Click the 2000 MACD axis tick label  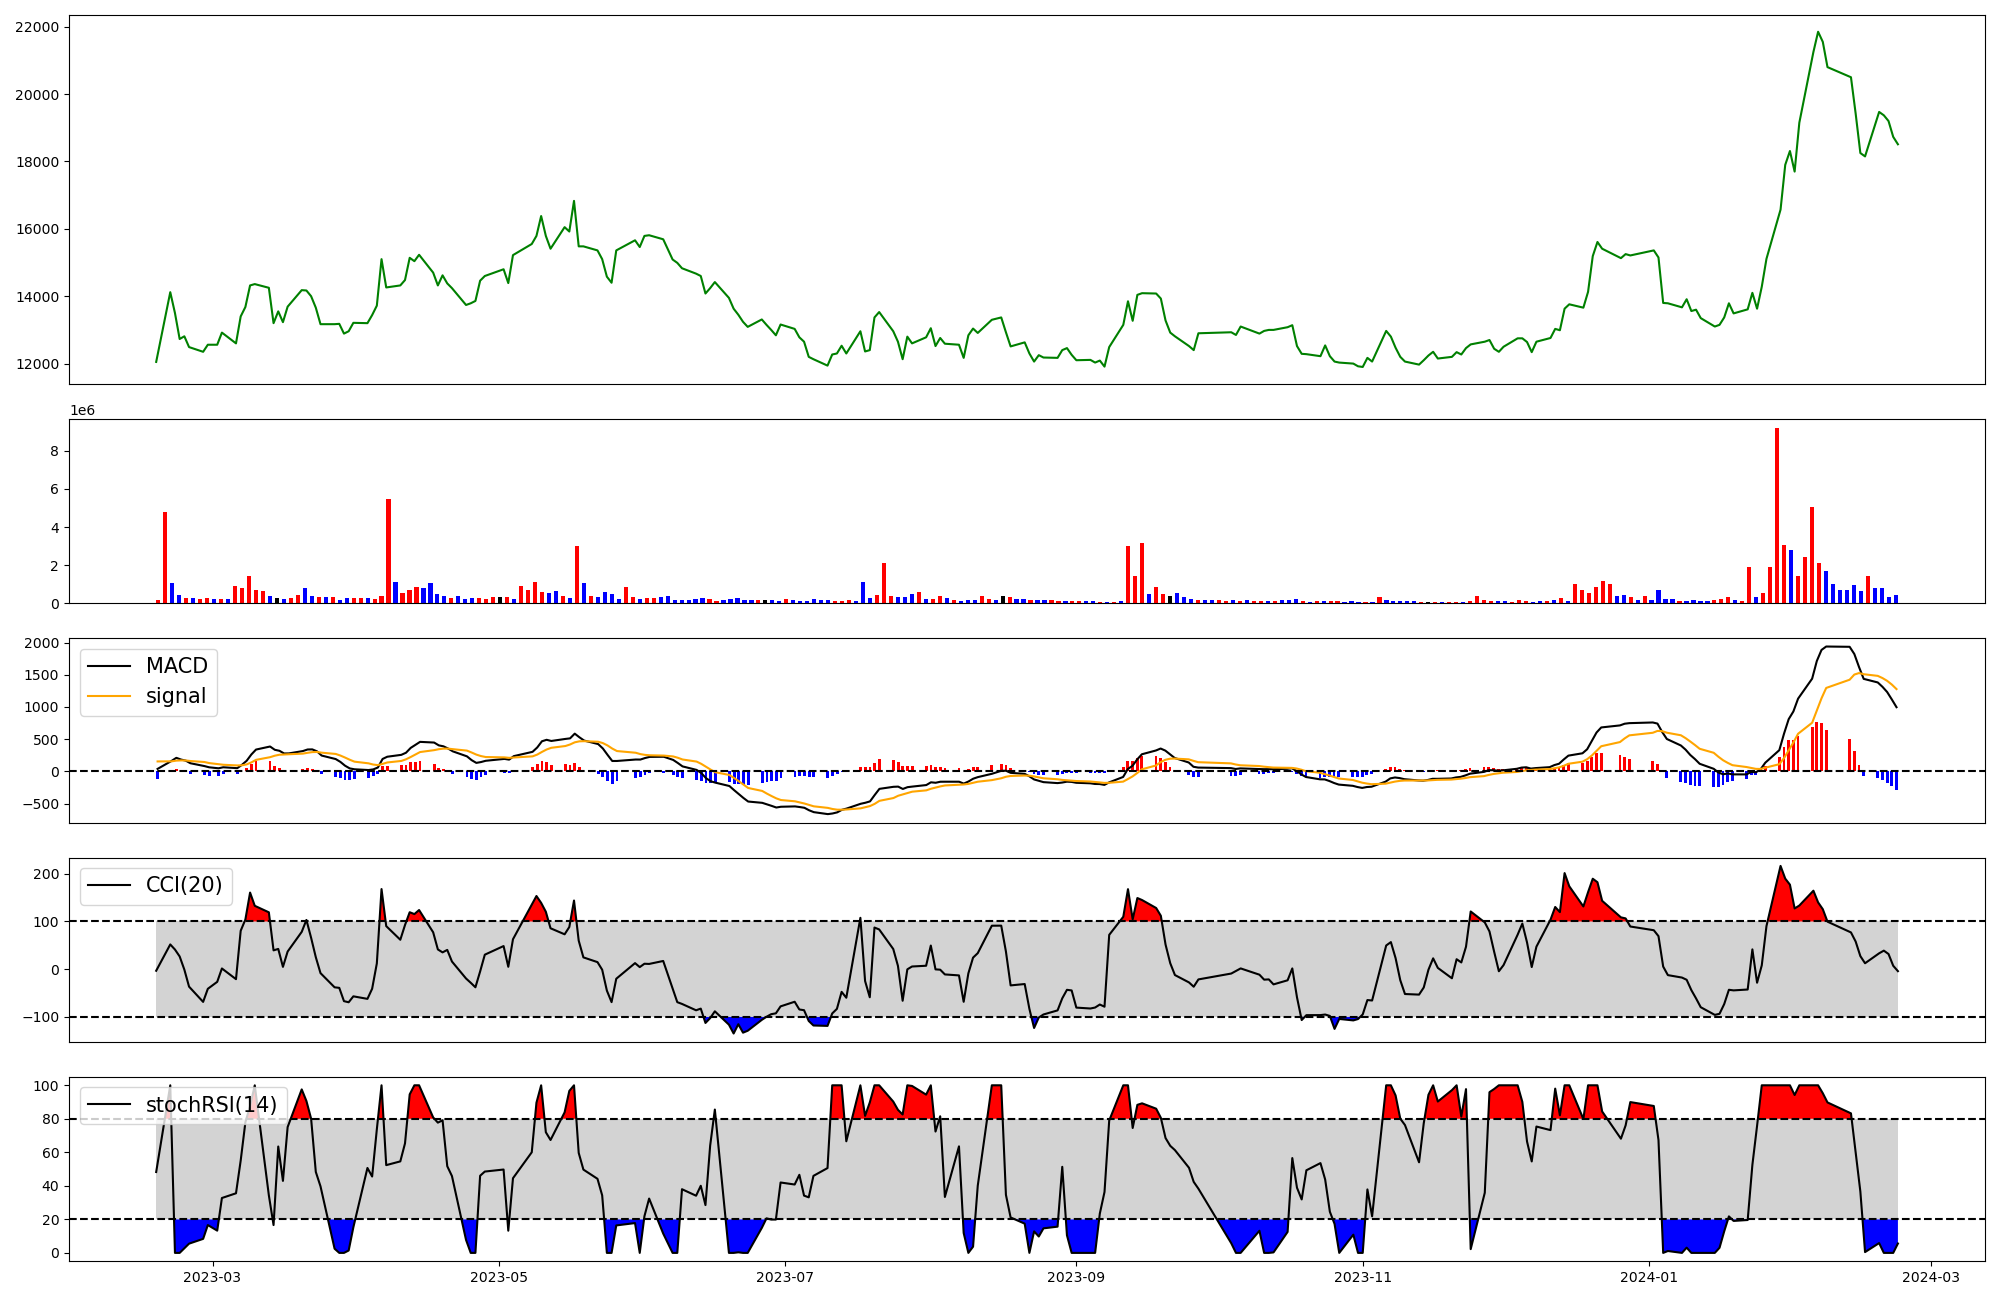[x=41, y=643]
